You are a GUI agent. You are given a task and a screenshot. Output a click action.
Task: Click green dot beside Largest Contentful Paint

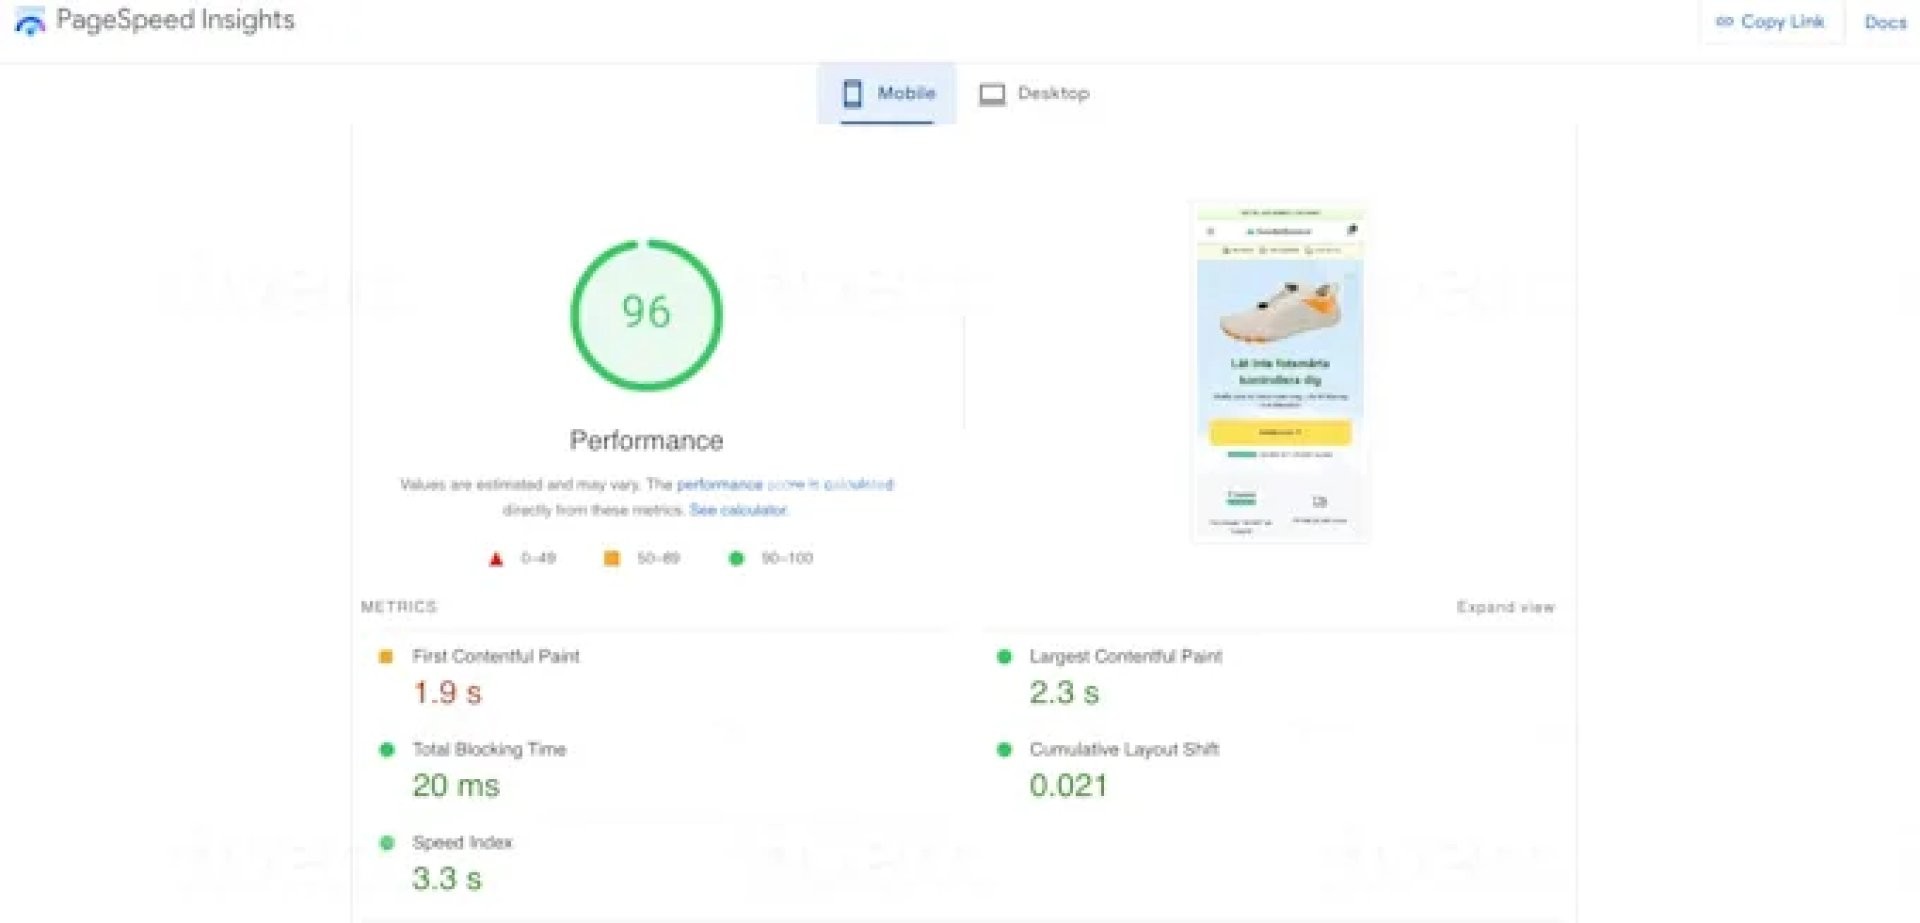click(x=1004, y=657)
